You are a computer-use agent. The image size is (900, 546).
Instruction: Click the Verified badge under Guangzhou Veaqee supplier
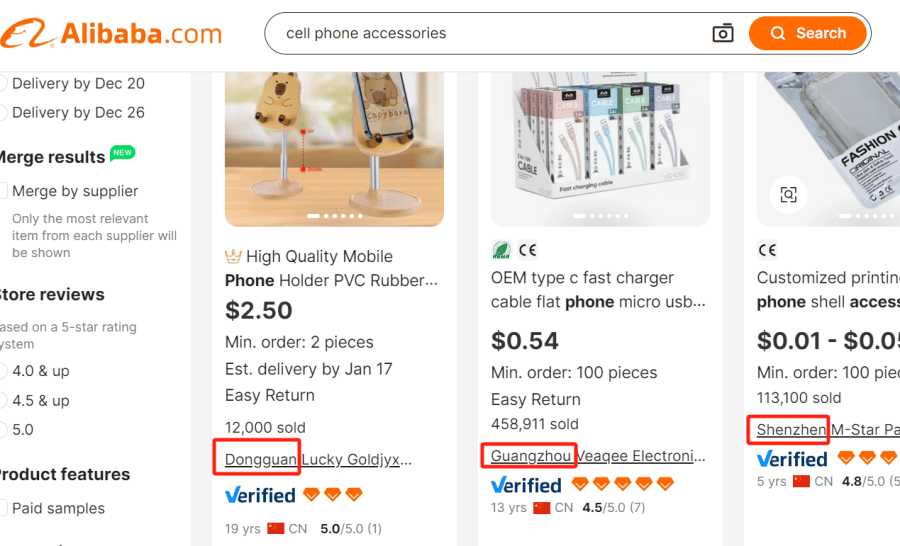[x=526, y=485]
